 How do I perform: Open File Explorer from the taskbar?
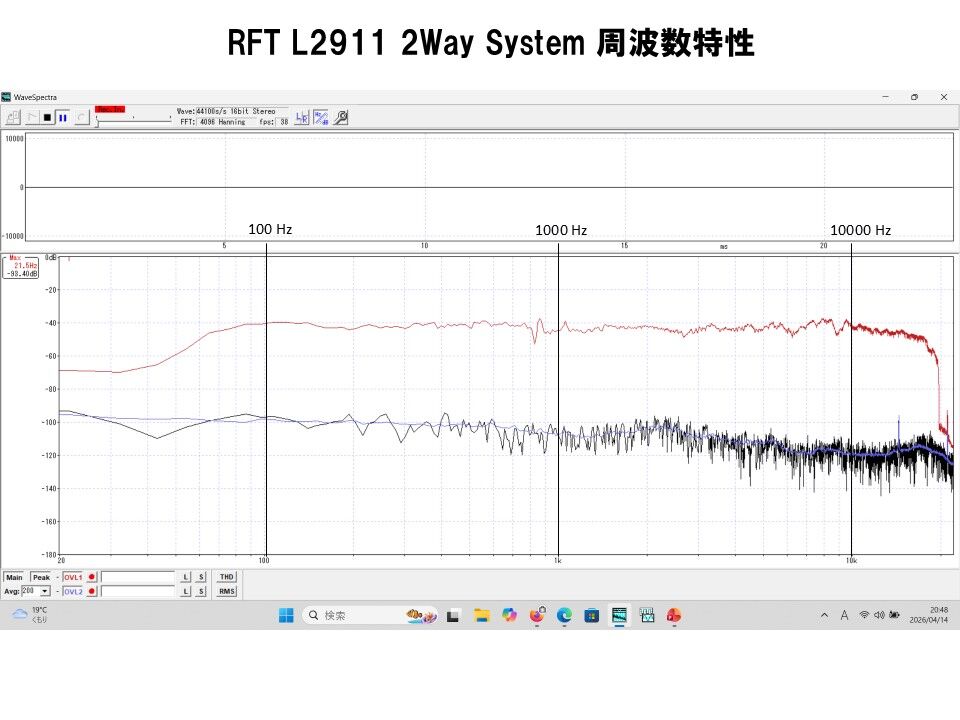tap(482, 615)
